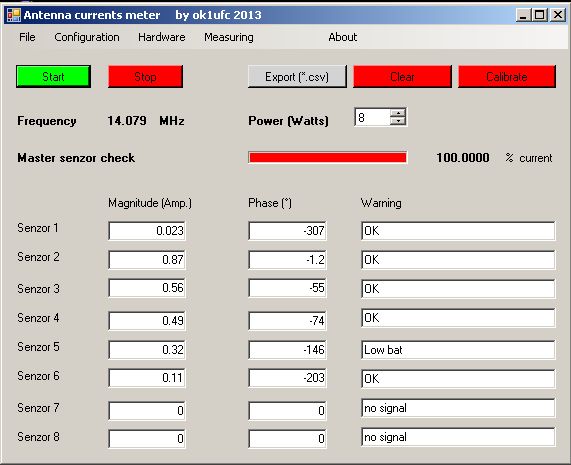The width and height of the screenshot is (571, 465).
Task: Select the Senzor 1 magnitude field
Action: [147, 231]
